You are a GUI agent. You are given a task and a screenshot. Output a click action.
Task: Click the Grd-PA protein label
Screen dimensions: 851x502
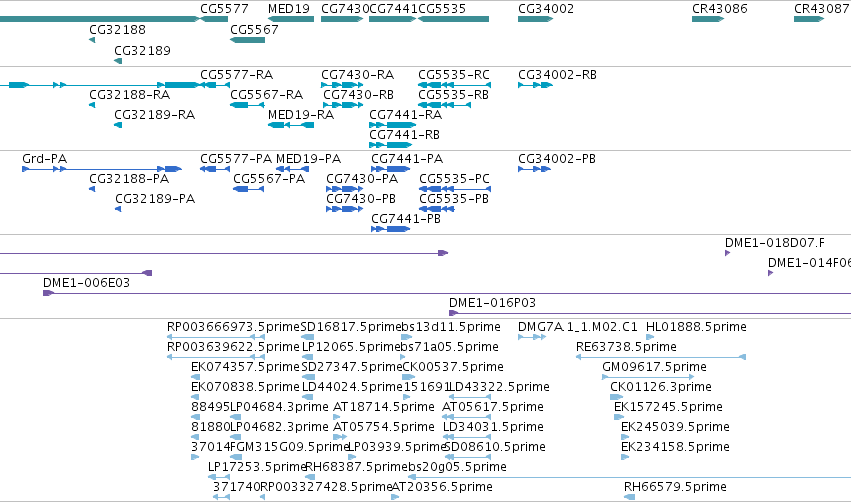pyautogui.click(x=45, y=159)
